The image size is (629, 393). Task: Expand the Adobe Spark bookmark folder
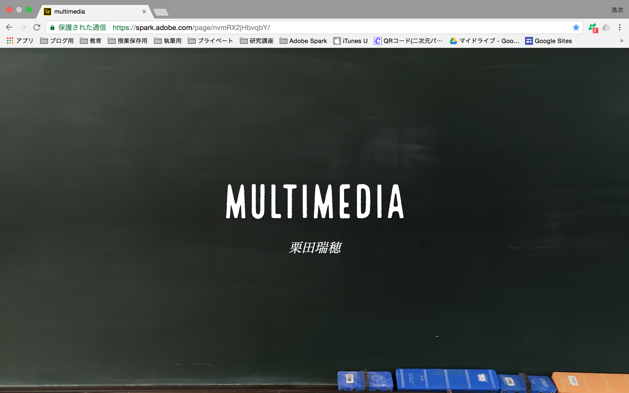pos(303,41)
